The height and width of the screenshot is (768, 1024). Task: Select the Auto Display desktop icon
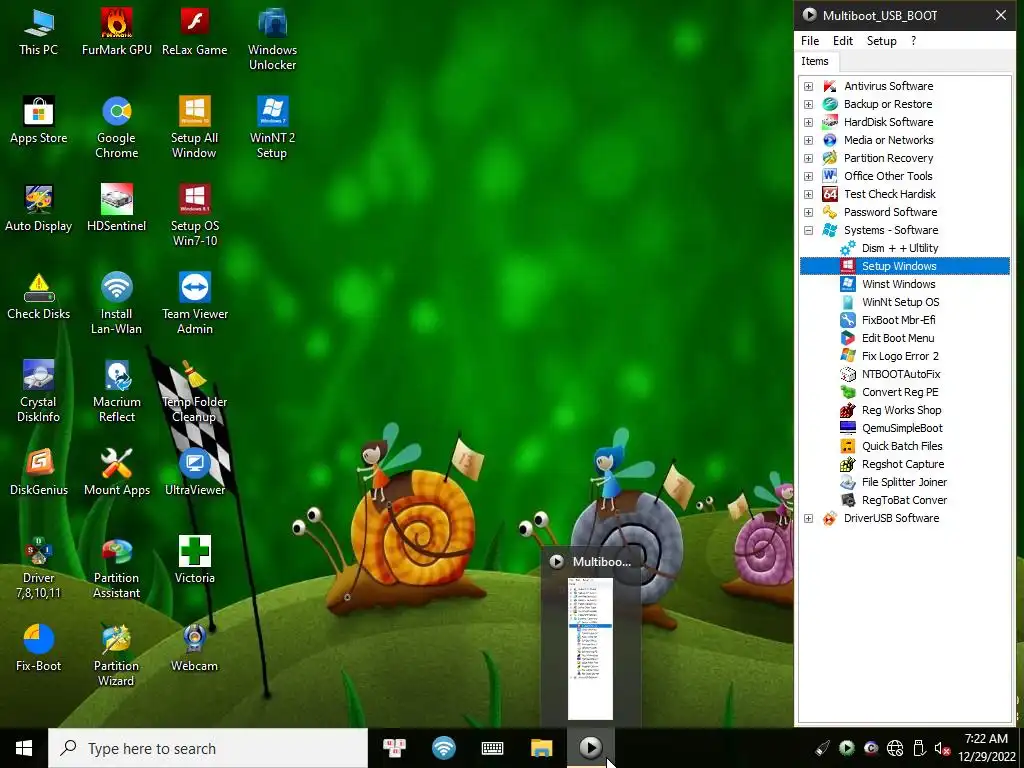click(39, 208)
